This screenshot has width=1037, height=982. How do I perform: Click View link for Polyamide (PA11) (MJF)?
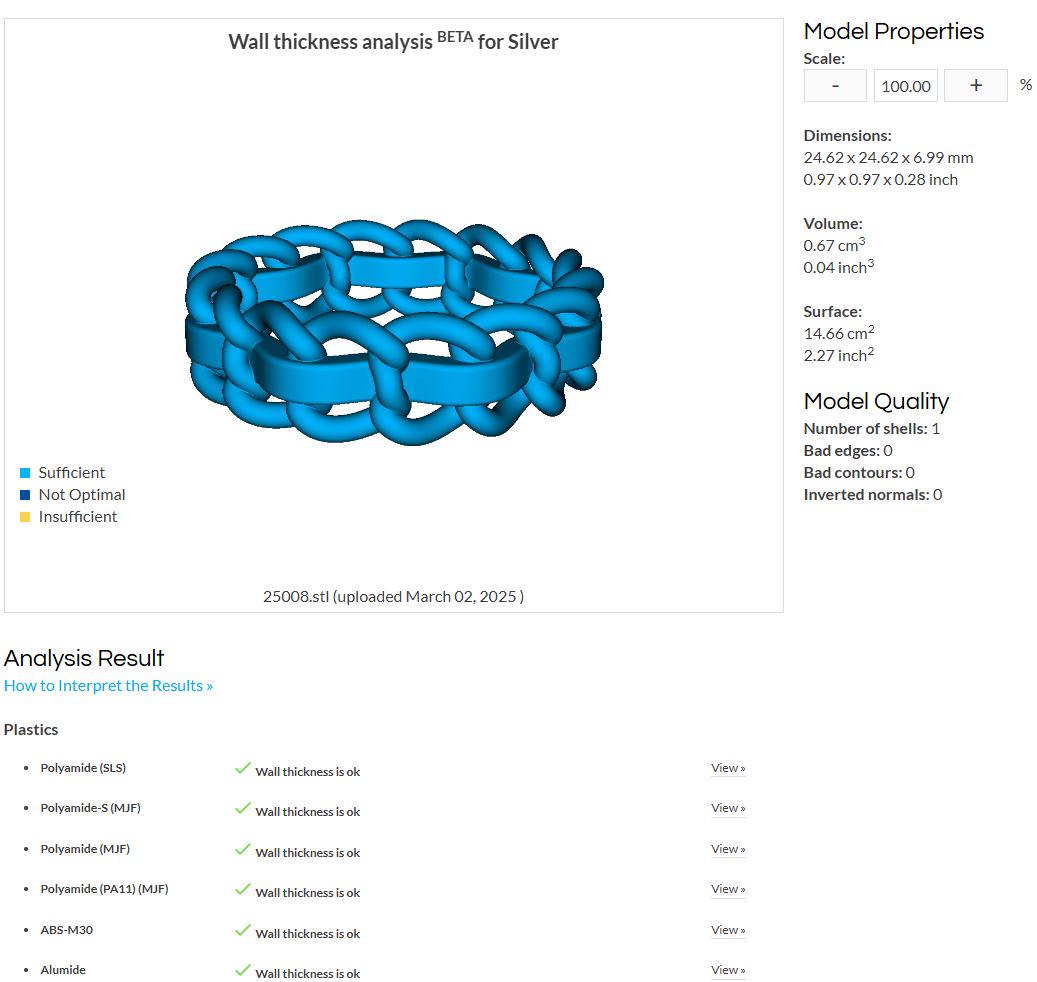pyautogui.click(x=728, y=889)
